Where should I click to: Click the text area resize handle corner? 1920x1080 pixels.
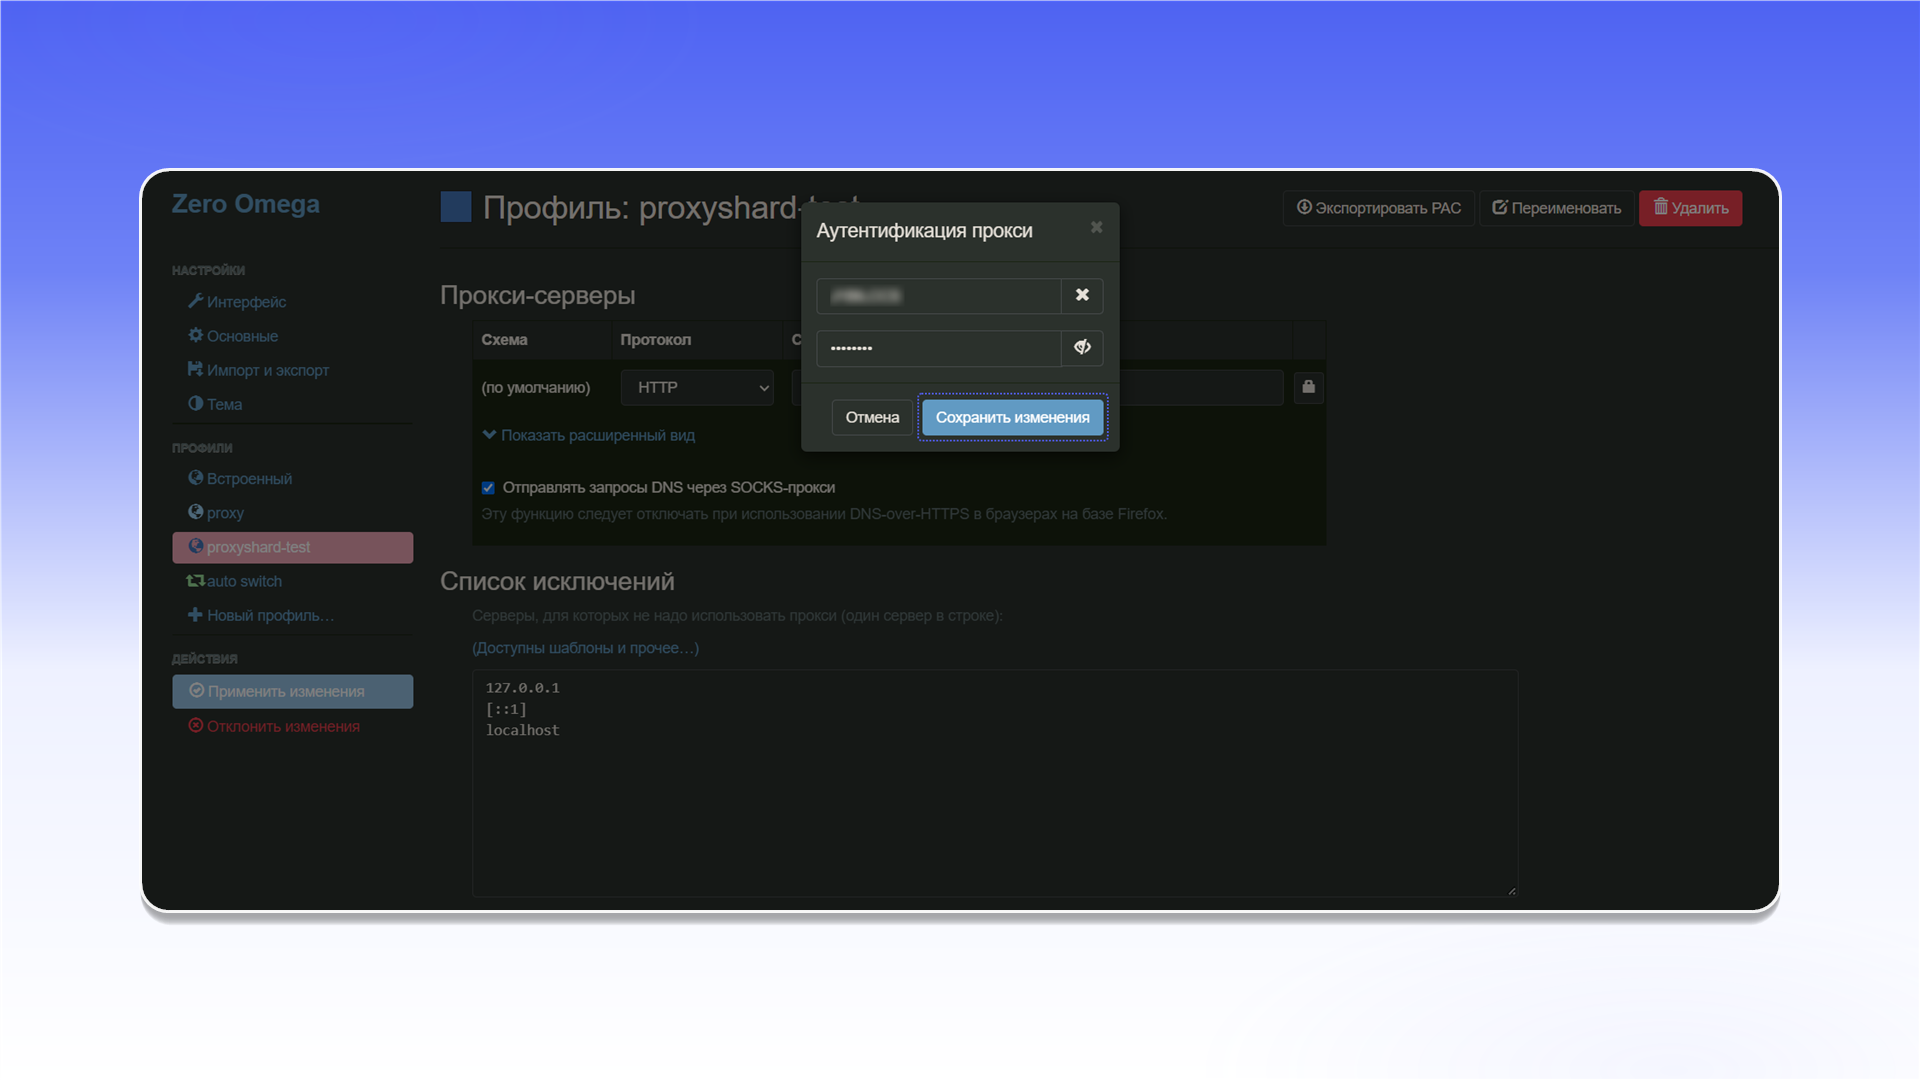(1511, 891)
